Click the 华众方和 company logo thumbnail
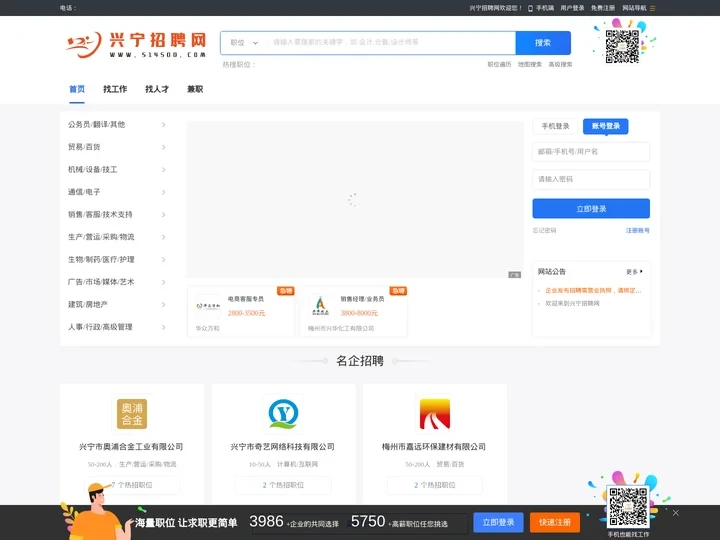The image size is (720, 540). coord(208,306)
